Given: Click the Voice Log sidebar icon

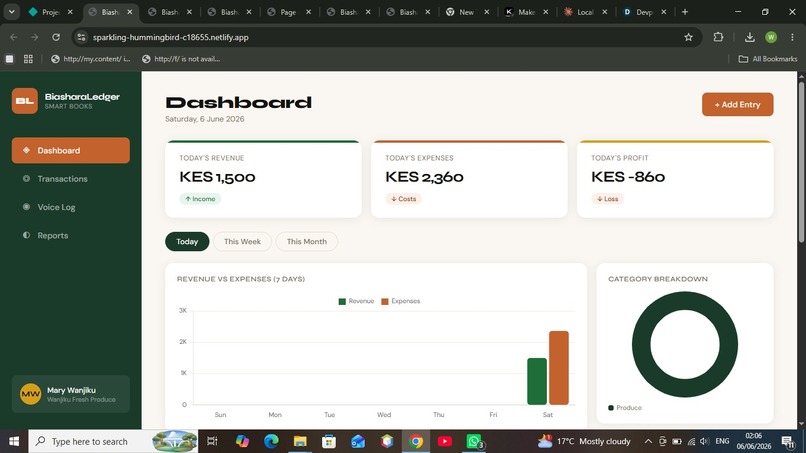Looking at the screenshot, I should point(26,207).
